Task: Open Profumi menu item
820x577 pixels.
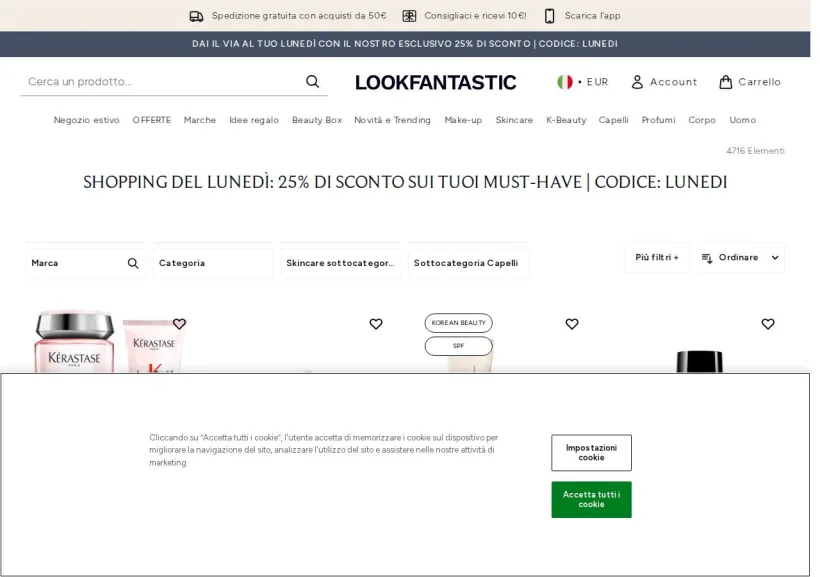Action: tap(658, 120)
